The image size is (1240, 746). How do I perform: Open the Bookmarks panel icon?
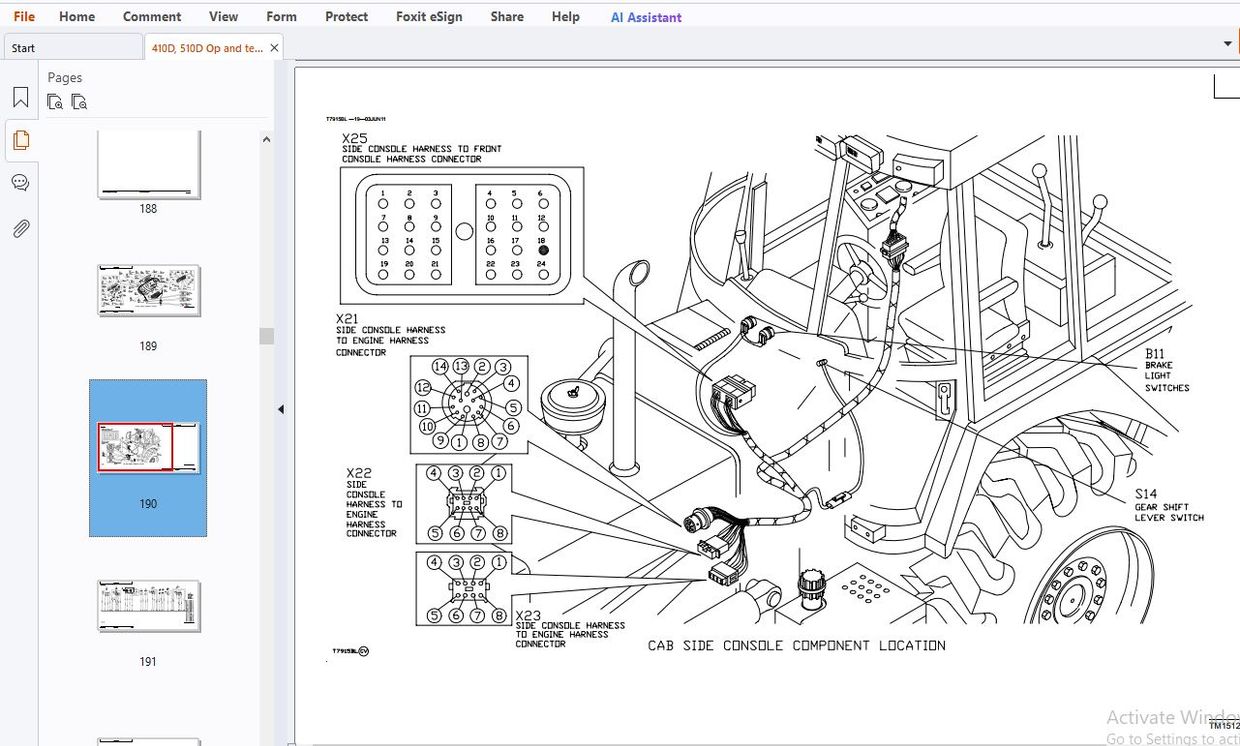coord(20,97)
